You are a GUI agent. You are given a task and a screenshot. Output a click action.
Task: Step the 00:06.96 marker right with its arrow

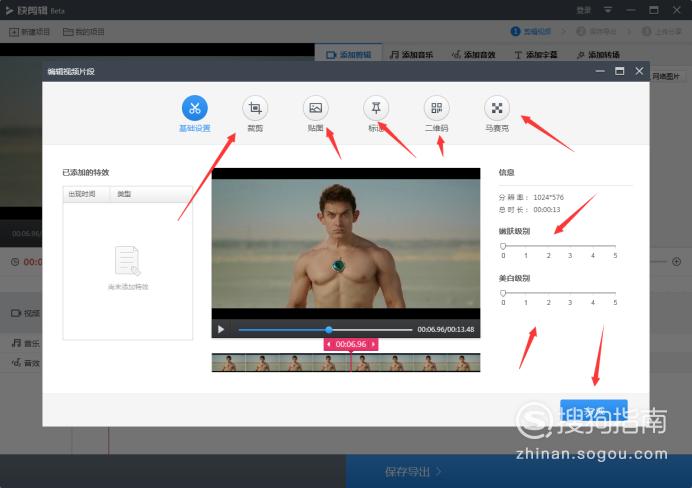click(373, 344)
